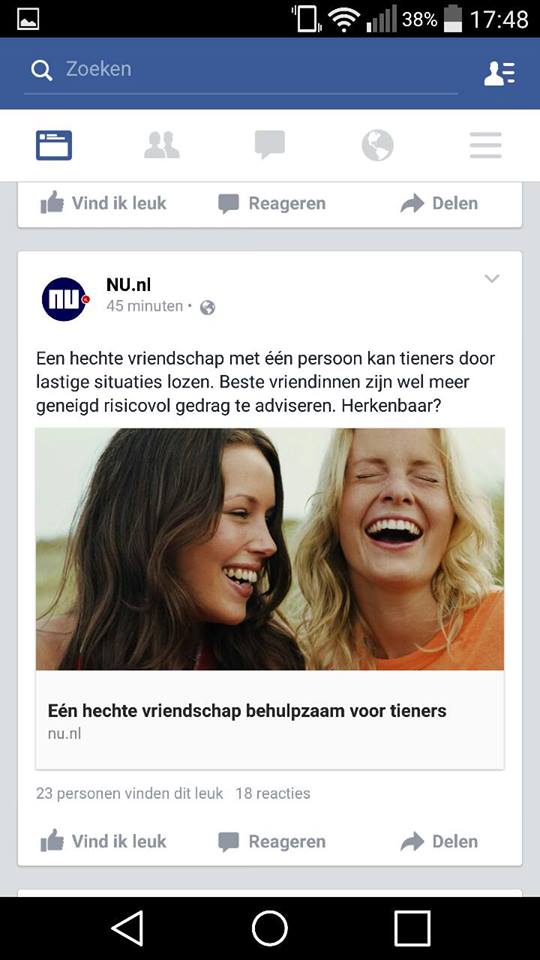Tap the search magnifying glass icon
The image size is (540, 960).
click(42, 70)
